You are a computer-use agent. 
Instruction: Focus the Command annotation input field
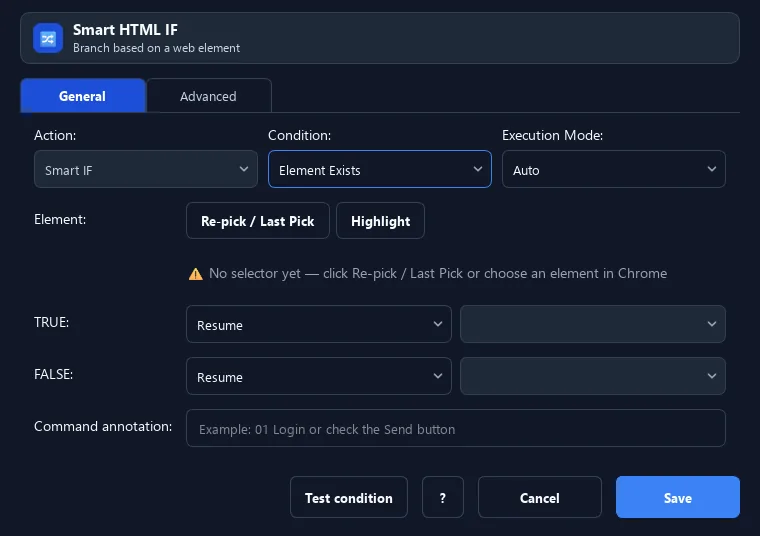(x=456, y=428)
